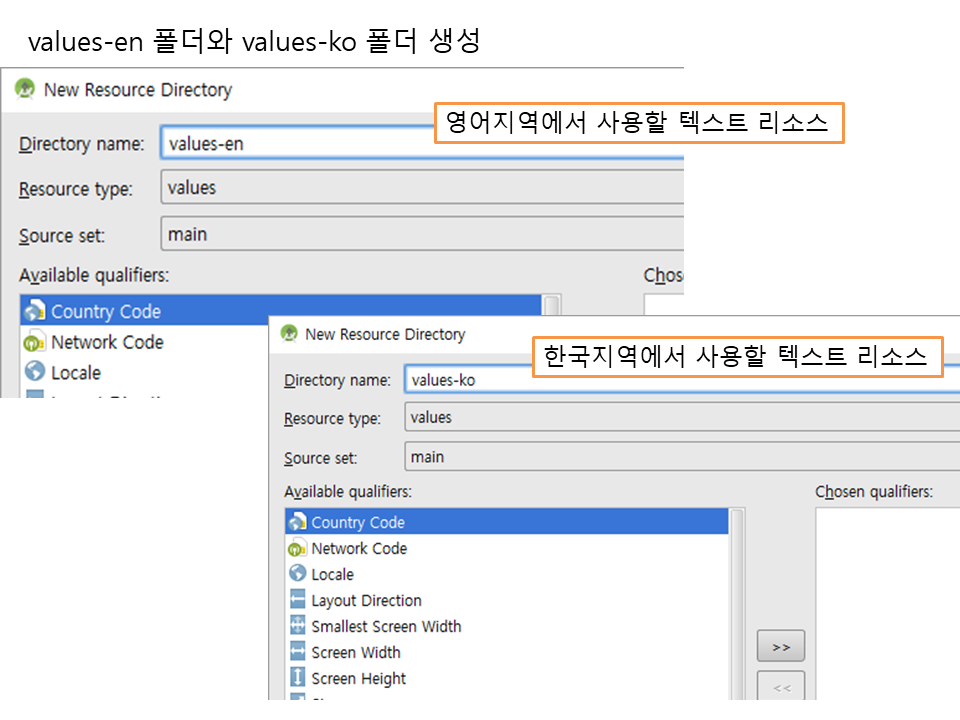Click the Network Code icon in values-en dialog

click(x=35, y=342)
